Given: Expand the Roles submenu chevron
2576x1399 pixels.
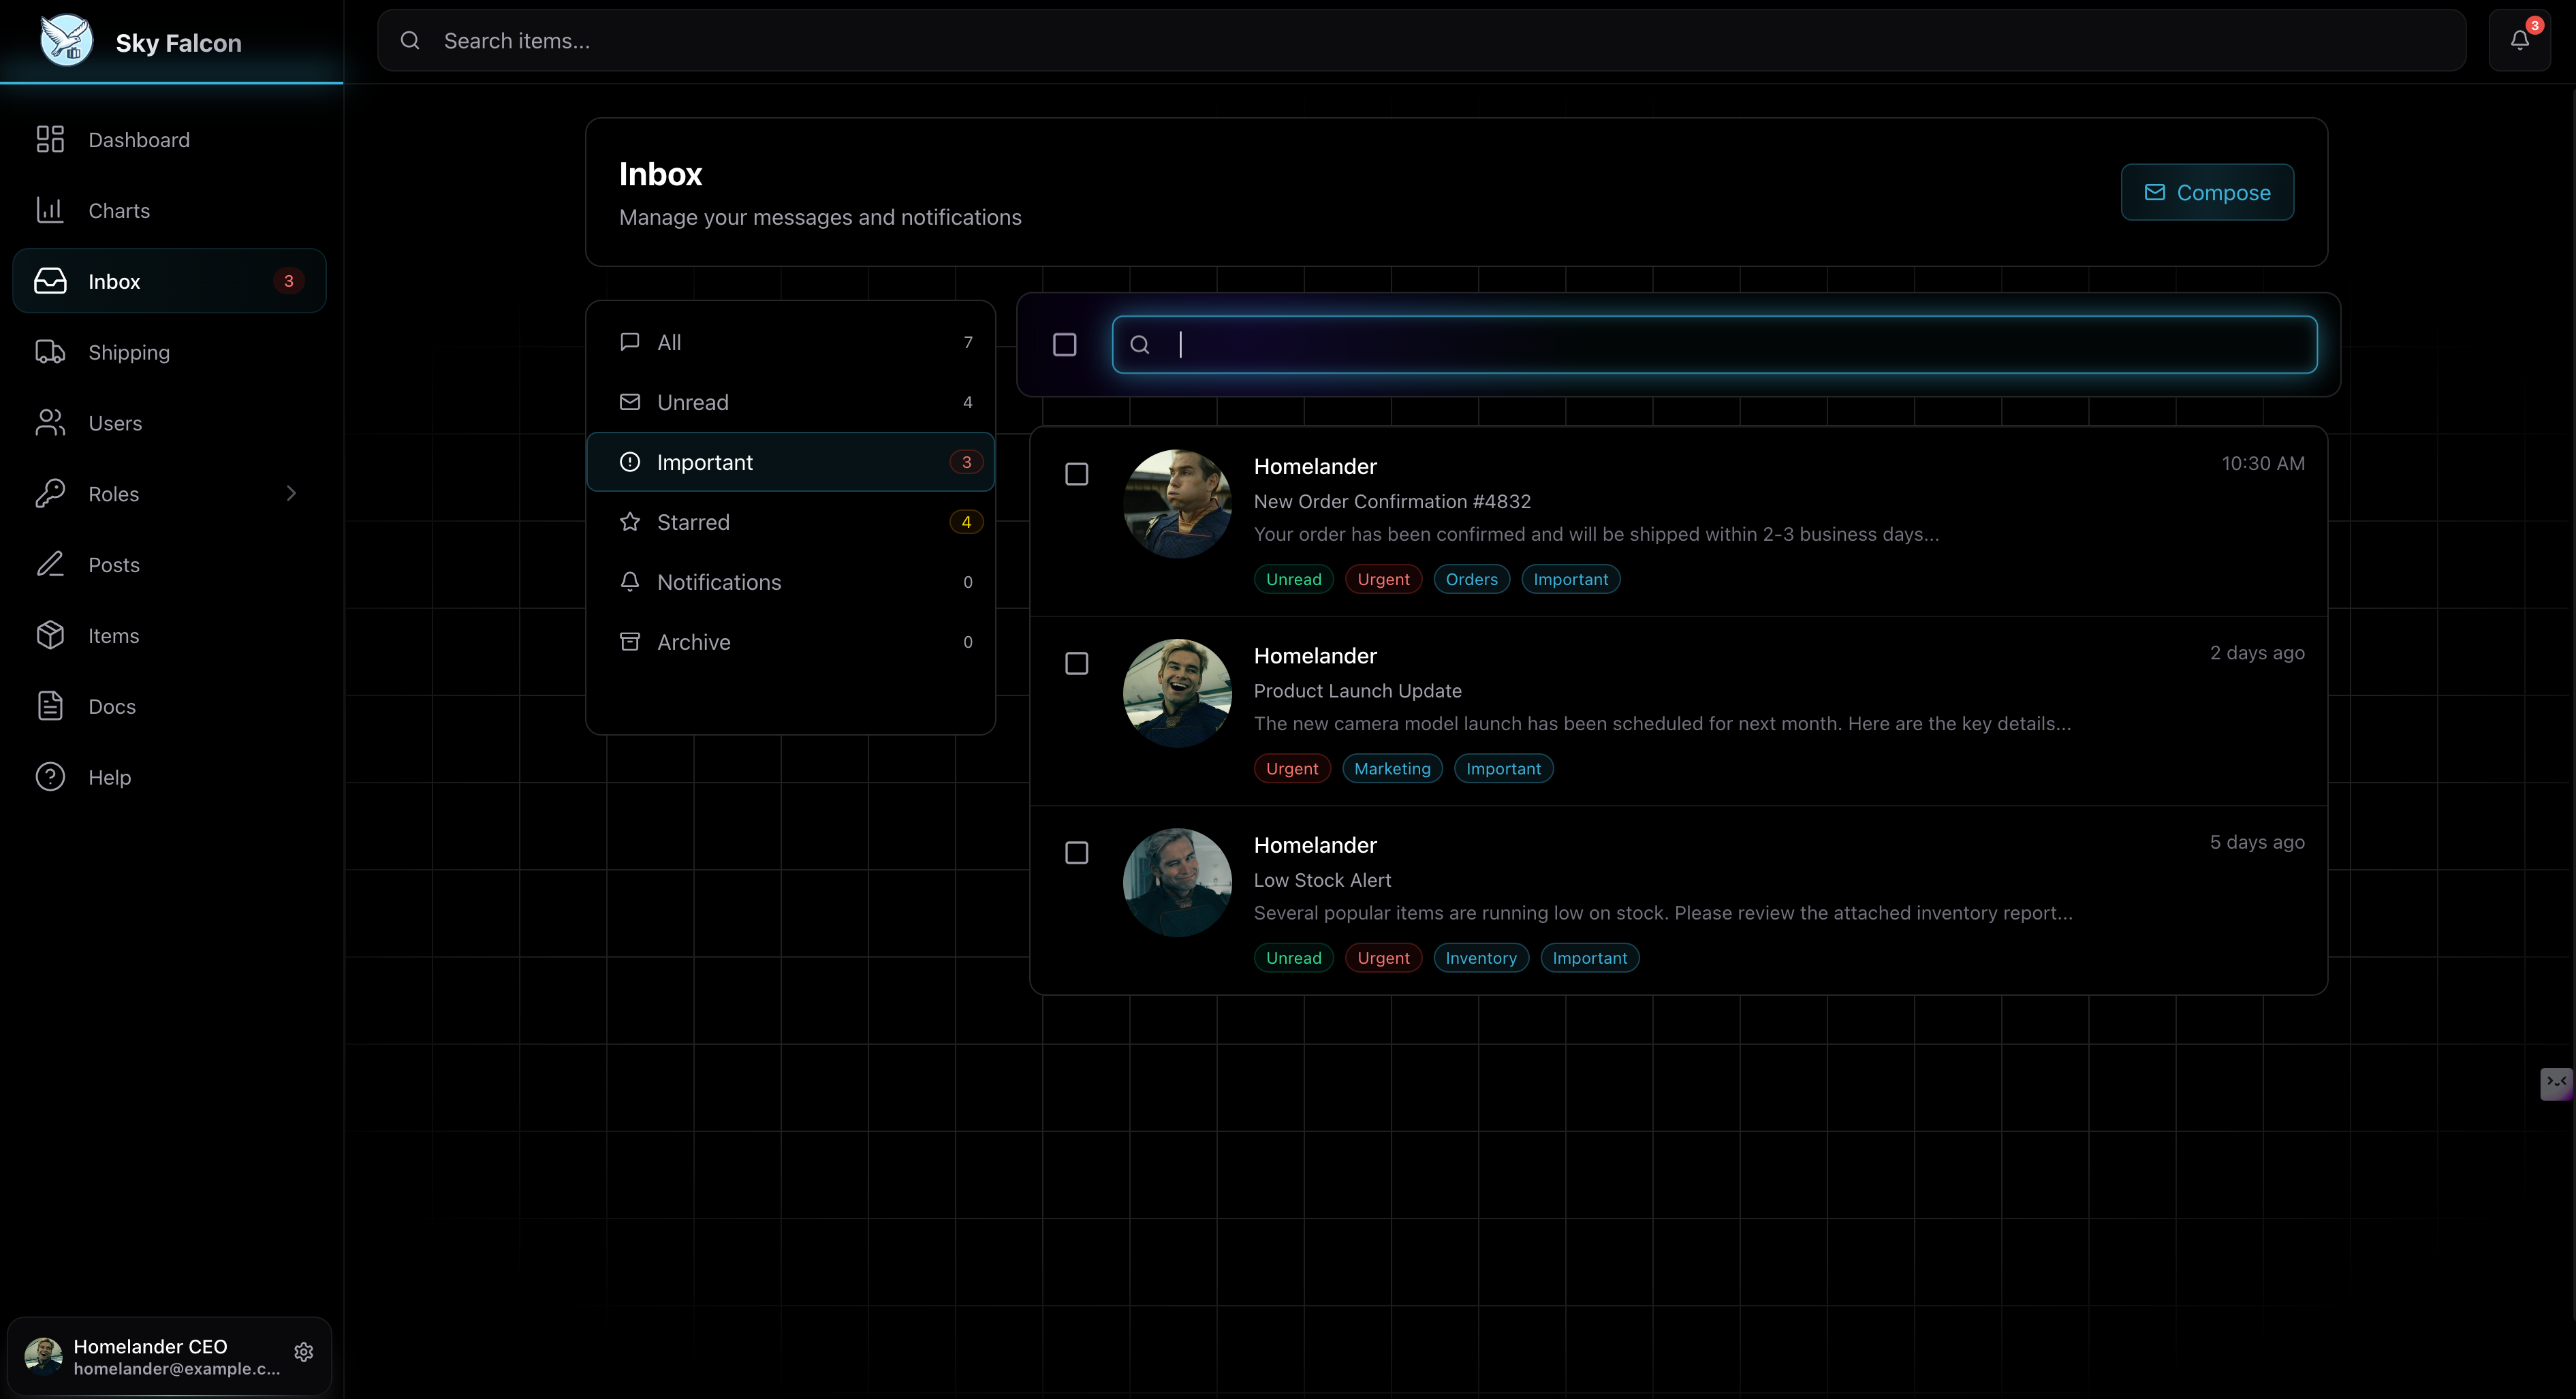Looking at the screenshot, I should pyautogui.click(x=291, y=493).
